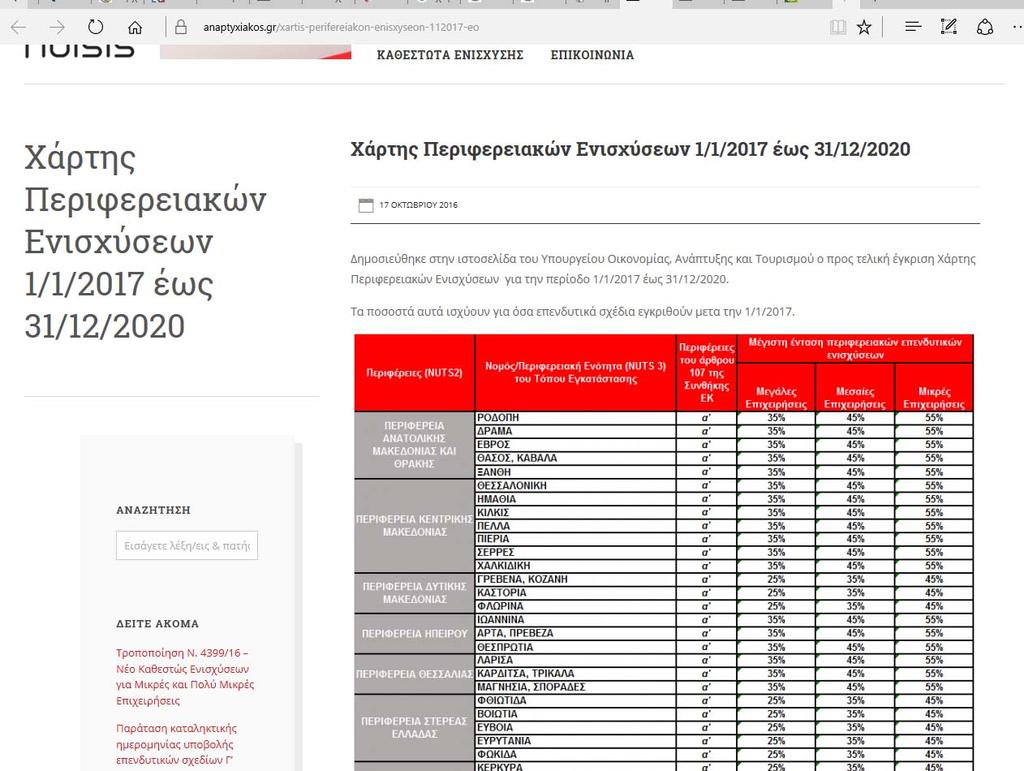Click the 'ΗΜΑΘΙΑ' table cell

click(x=575, y=499)
